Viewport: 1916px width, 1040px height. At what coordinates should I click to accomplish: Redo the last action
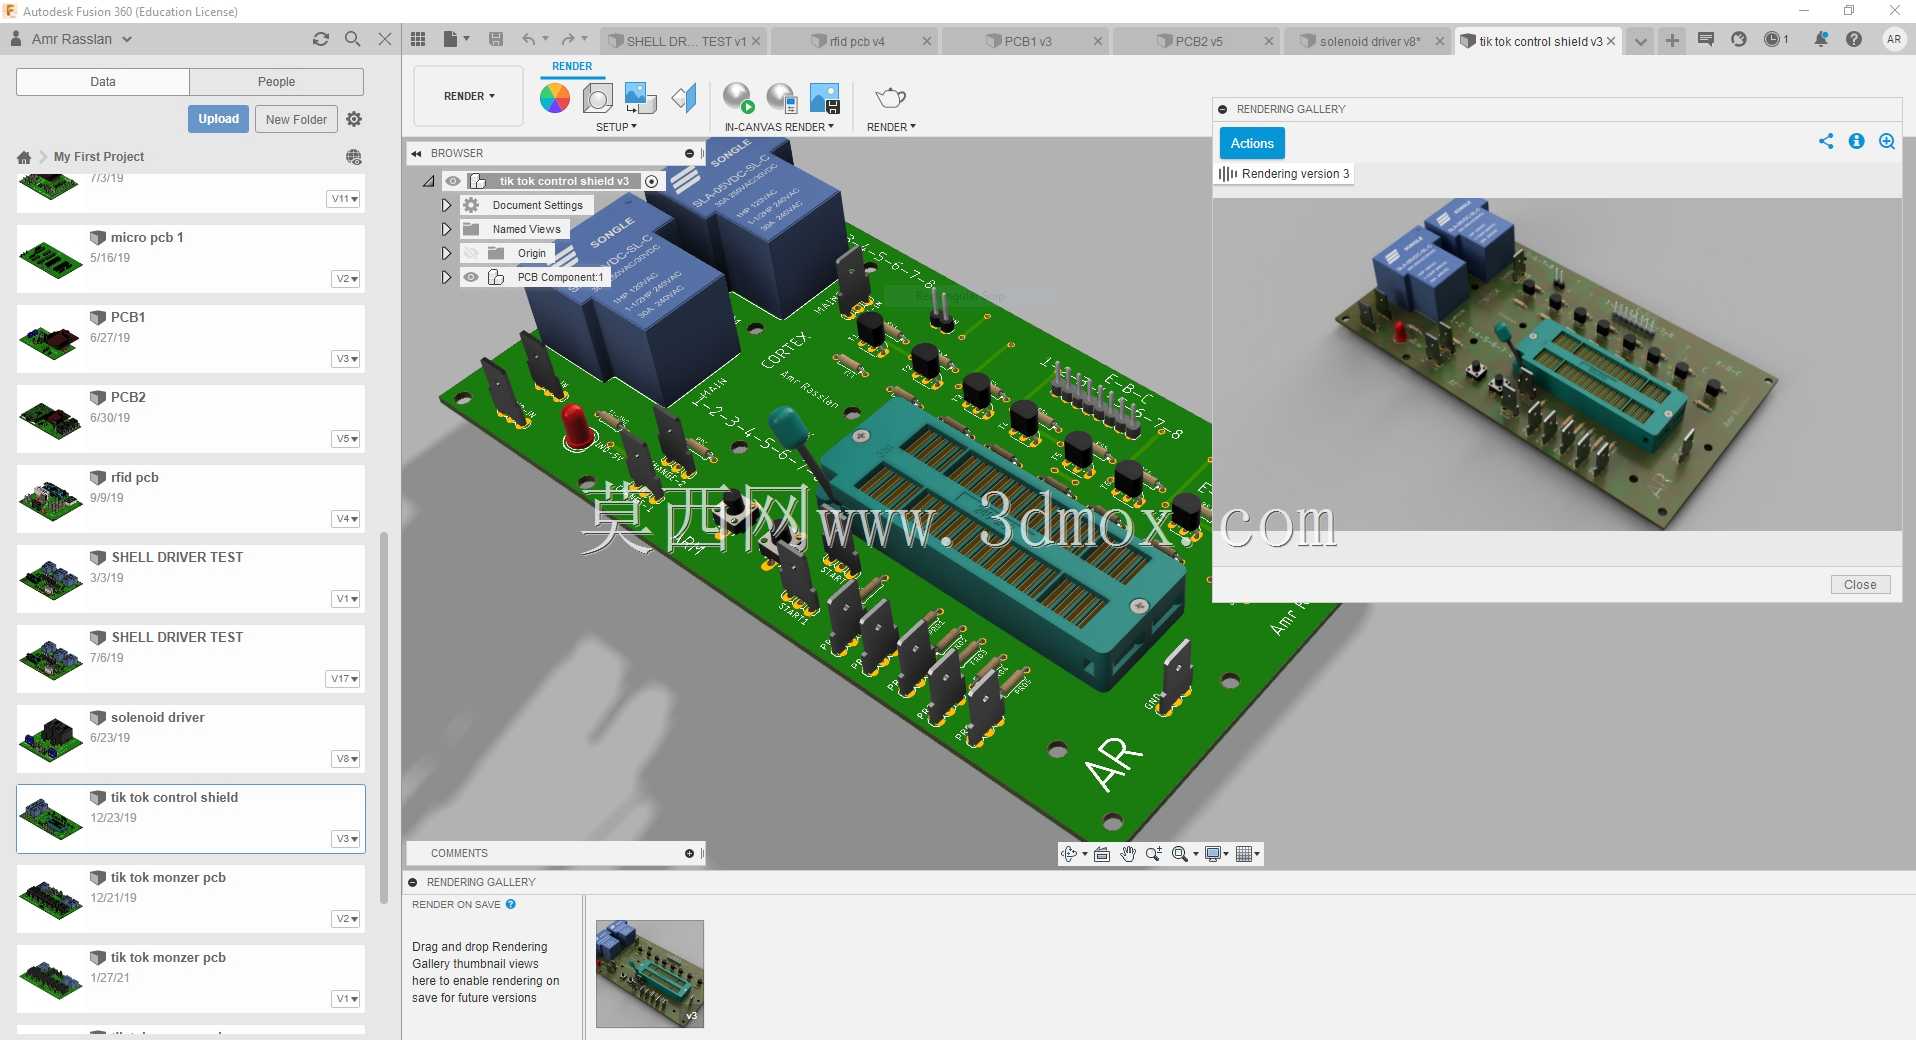pyautogui.click(x=568, y=39)
